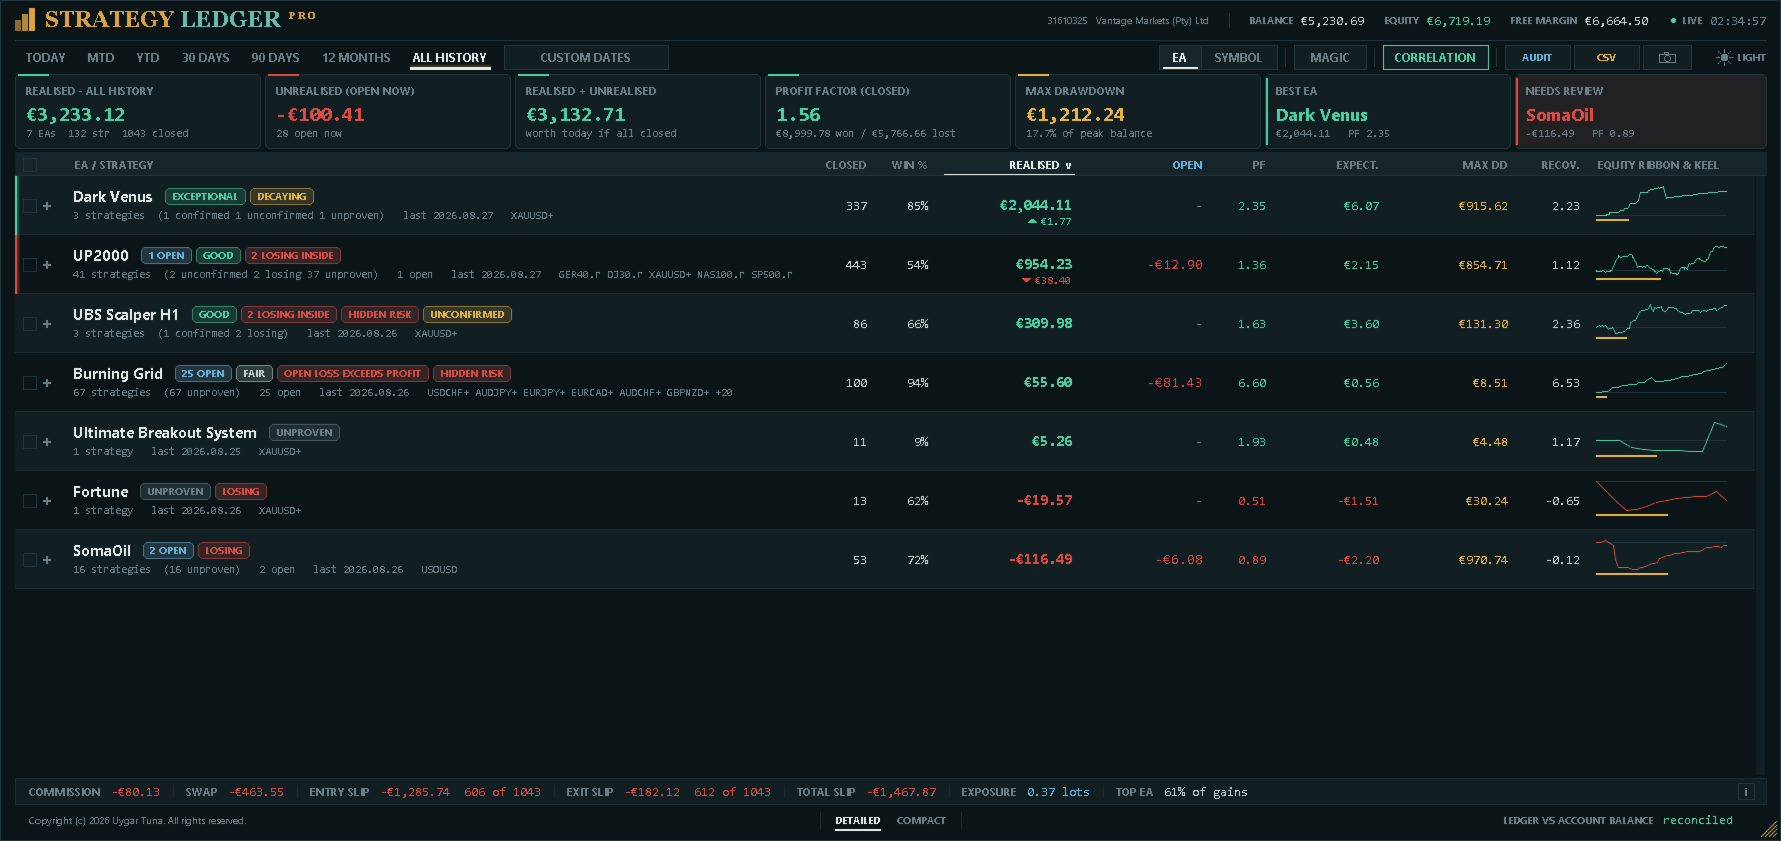Screen dimensions: 1781x841
Task: Tick the checkbox for UBS Scalper H1
Action: coord(30,324)
